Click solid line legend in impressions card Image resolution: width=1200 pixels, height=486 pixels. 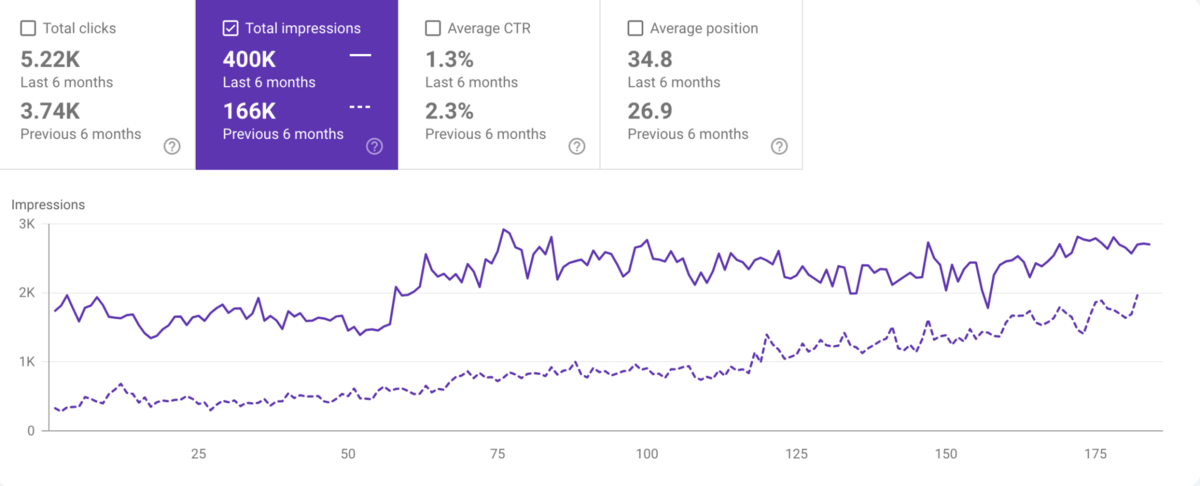point(360,55)
